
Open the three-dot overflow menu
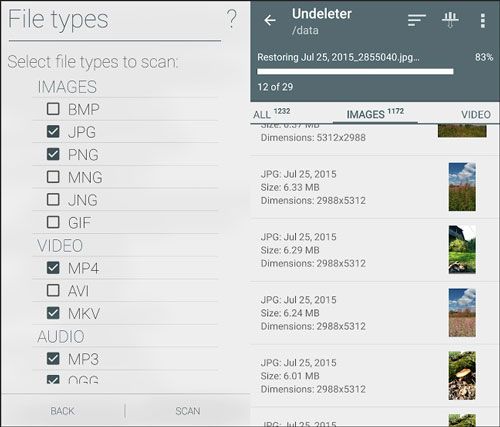click(482, 21)
